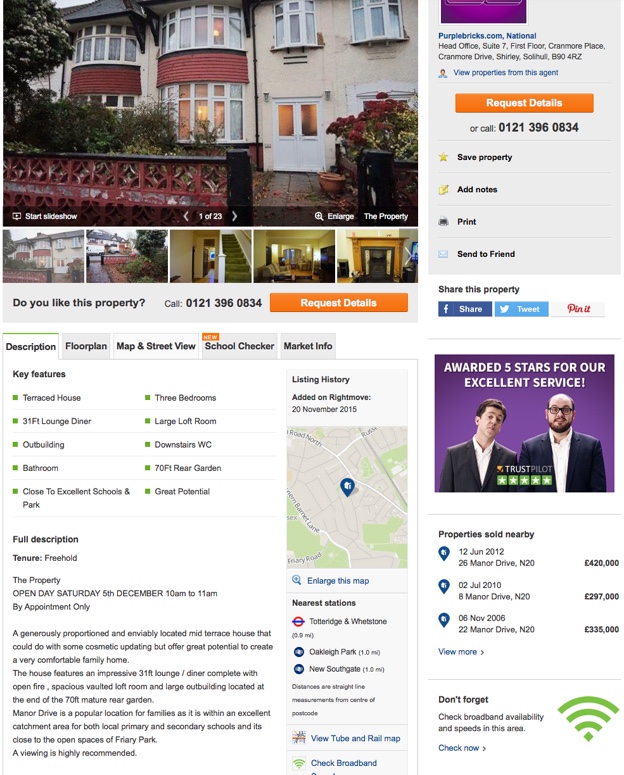
Task: Tweet this property
Action: coord(521,309)
